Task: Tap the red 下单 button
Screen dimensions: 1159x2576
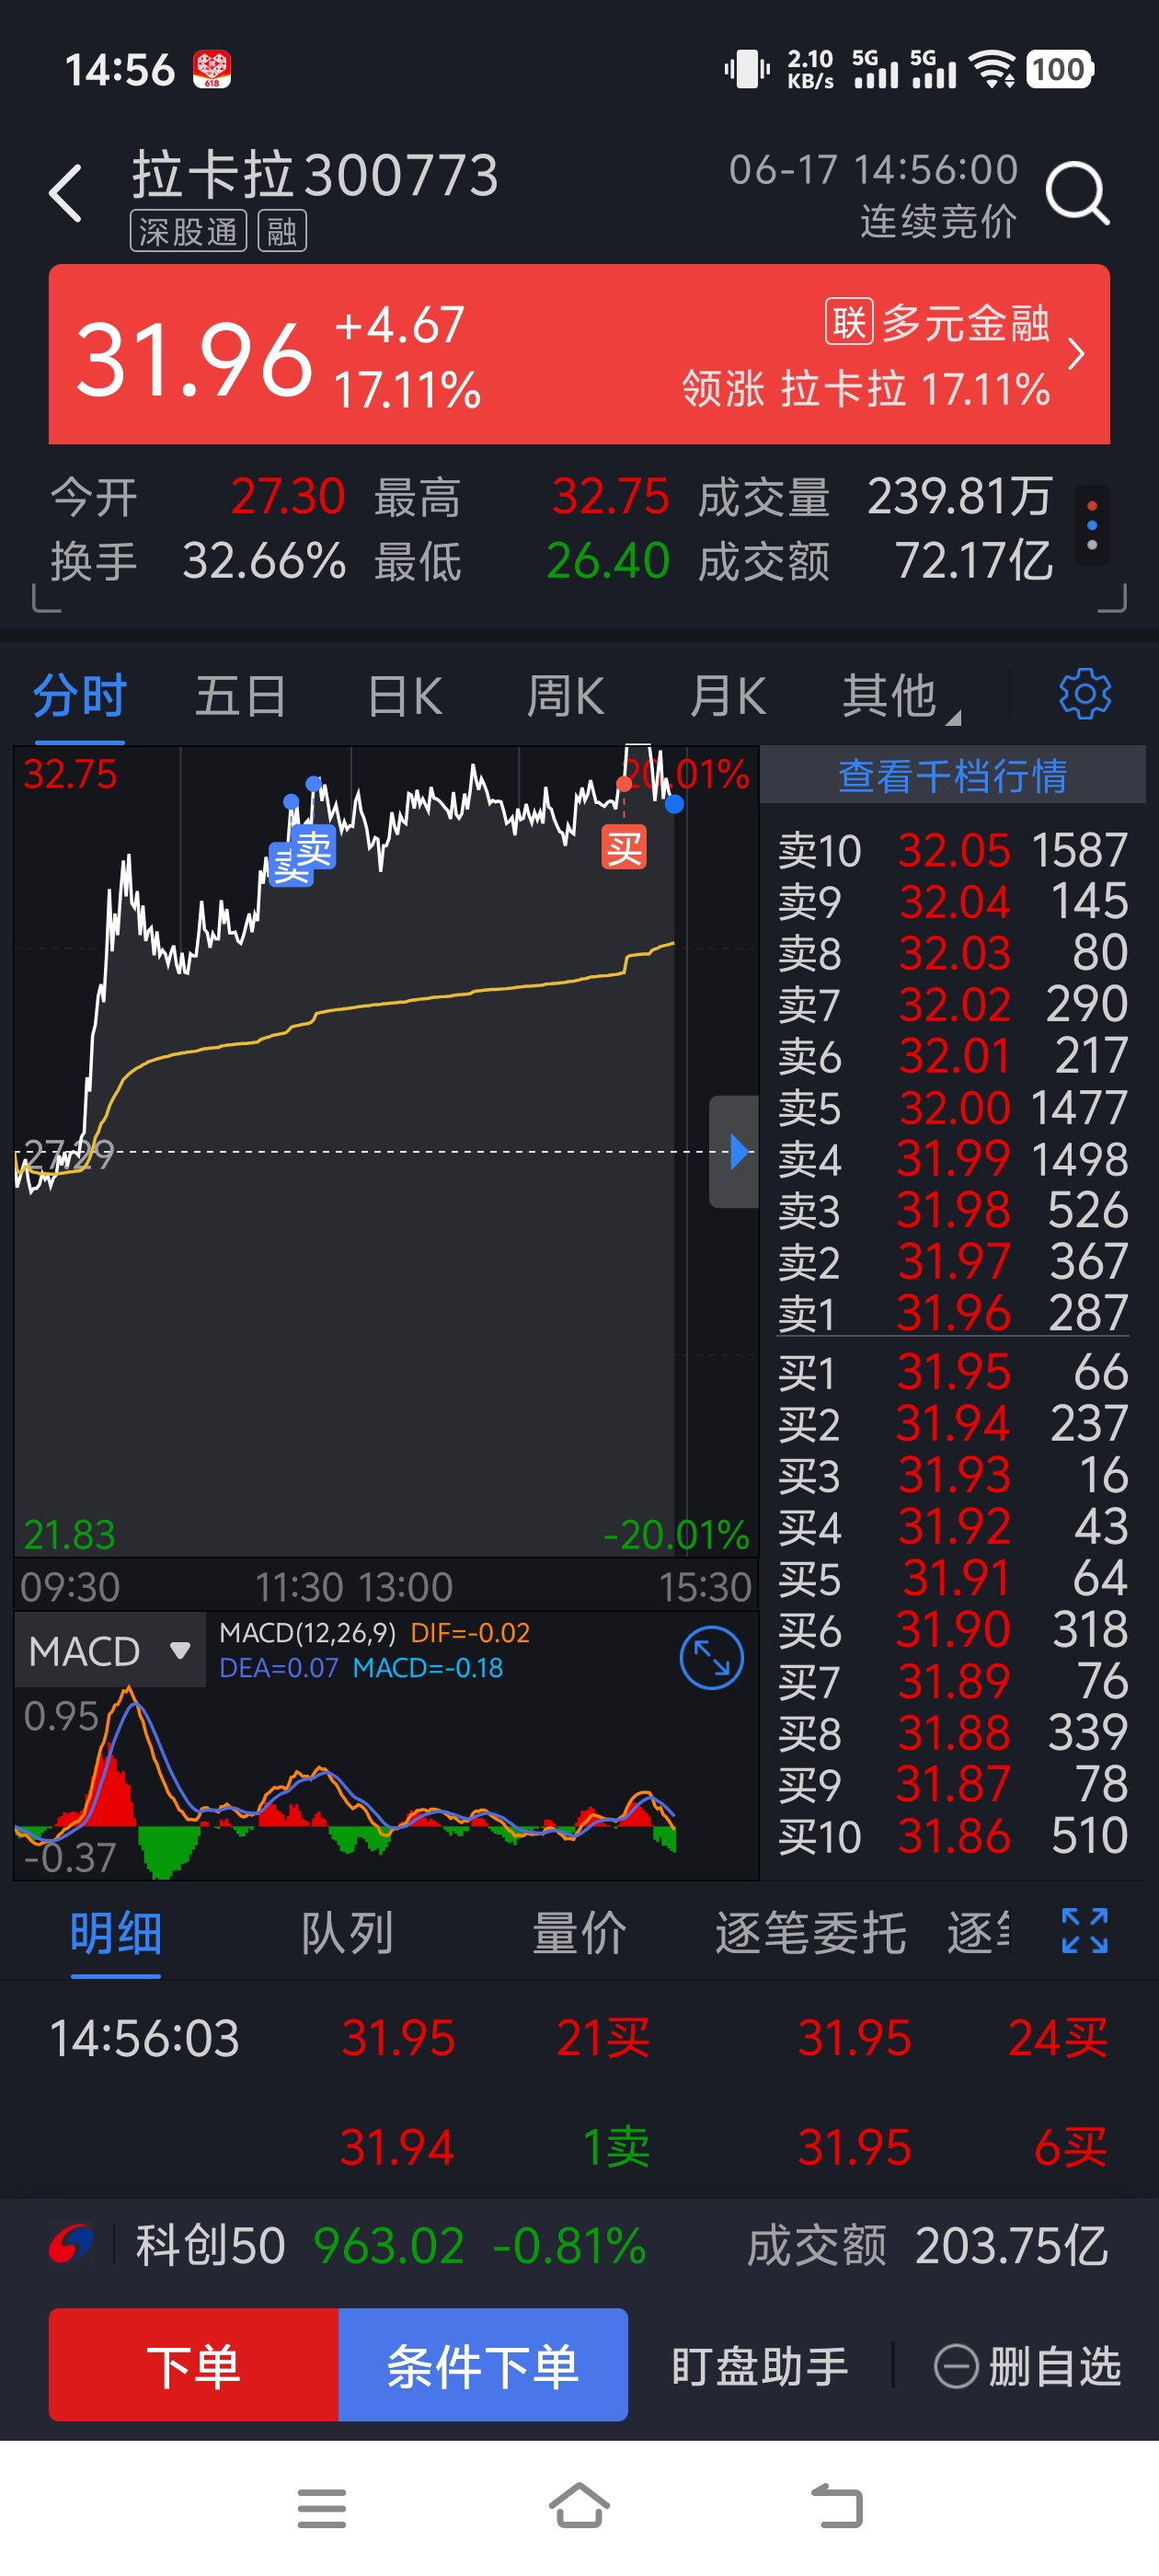Action: (194, 2365)
